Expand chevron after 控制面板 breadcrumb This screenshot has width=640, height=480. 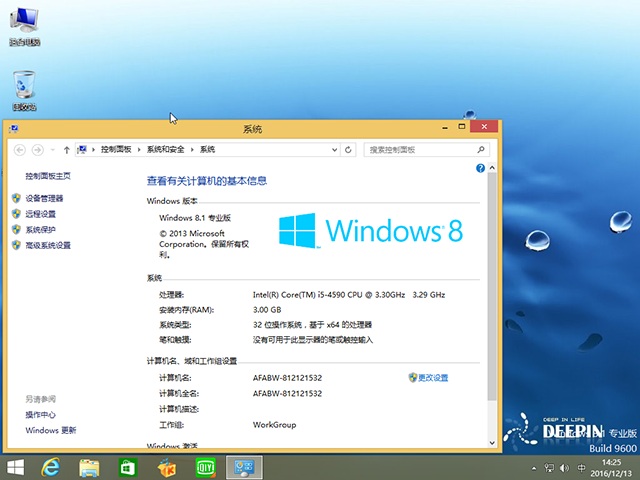coord(139,150)
